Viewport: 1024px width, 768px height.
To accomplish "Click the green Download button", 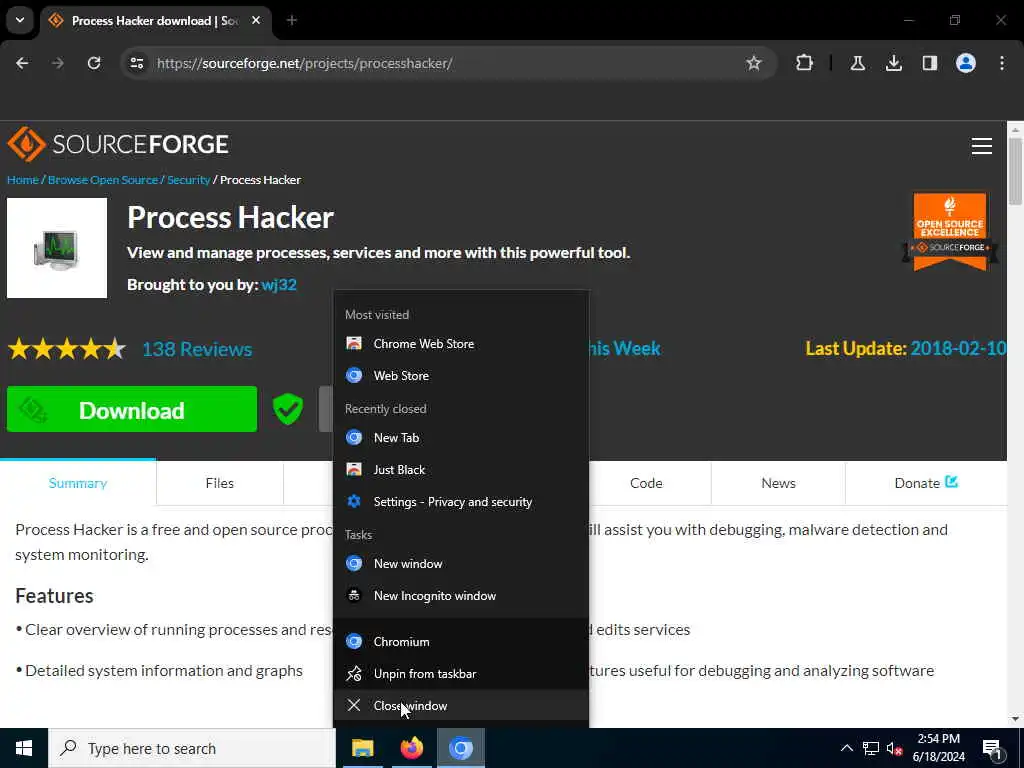I will pyautogui.click(x=132, y=409).
